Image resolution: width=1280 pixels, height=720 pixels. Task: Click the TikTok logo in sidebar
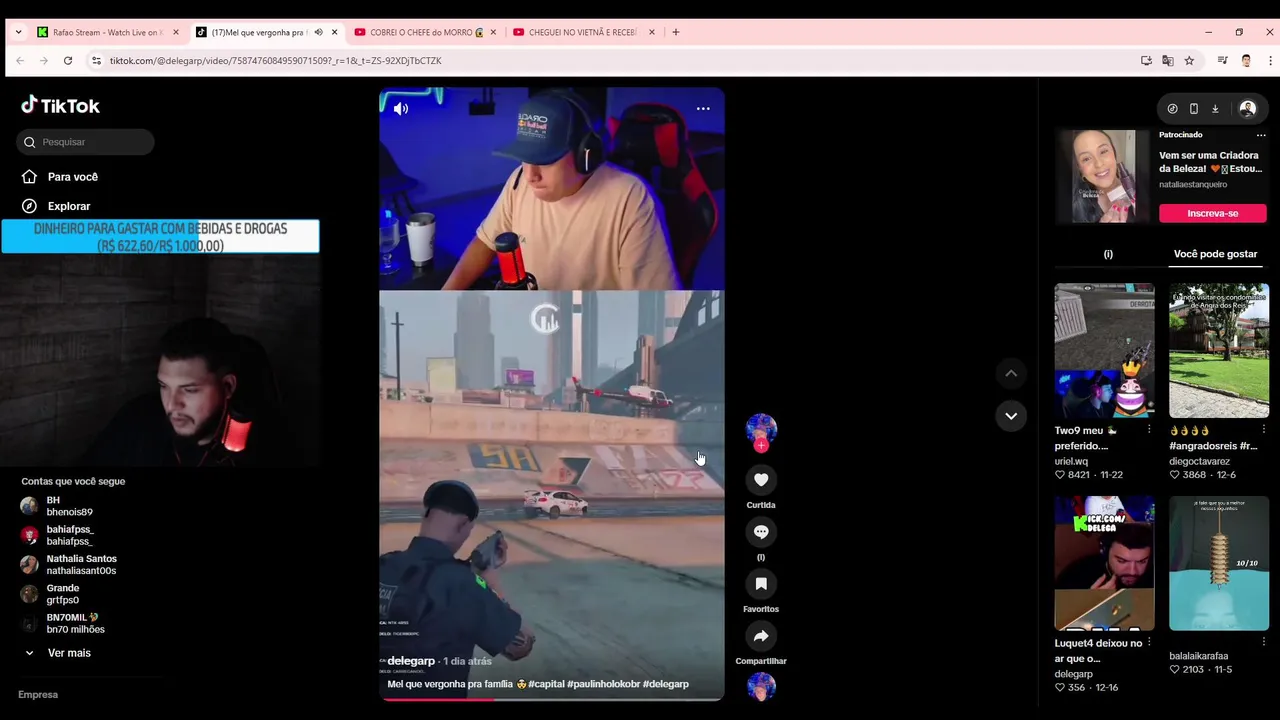(x=61, y=105)
